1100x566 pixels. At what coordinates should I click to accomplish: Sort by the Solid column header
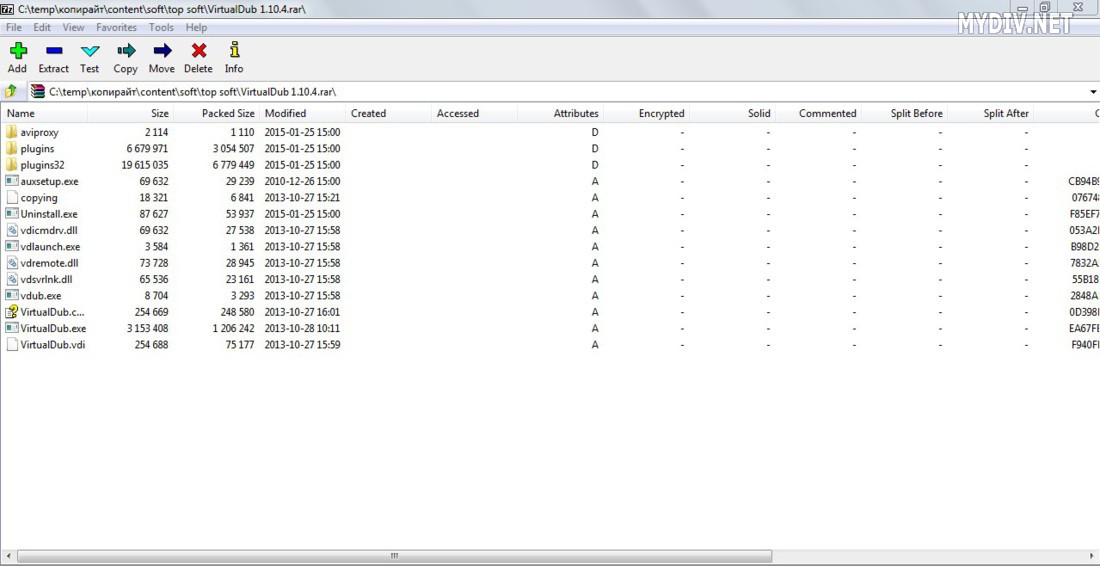click(732, 113)
